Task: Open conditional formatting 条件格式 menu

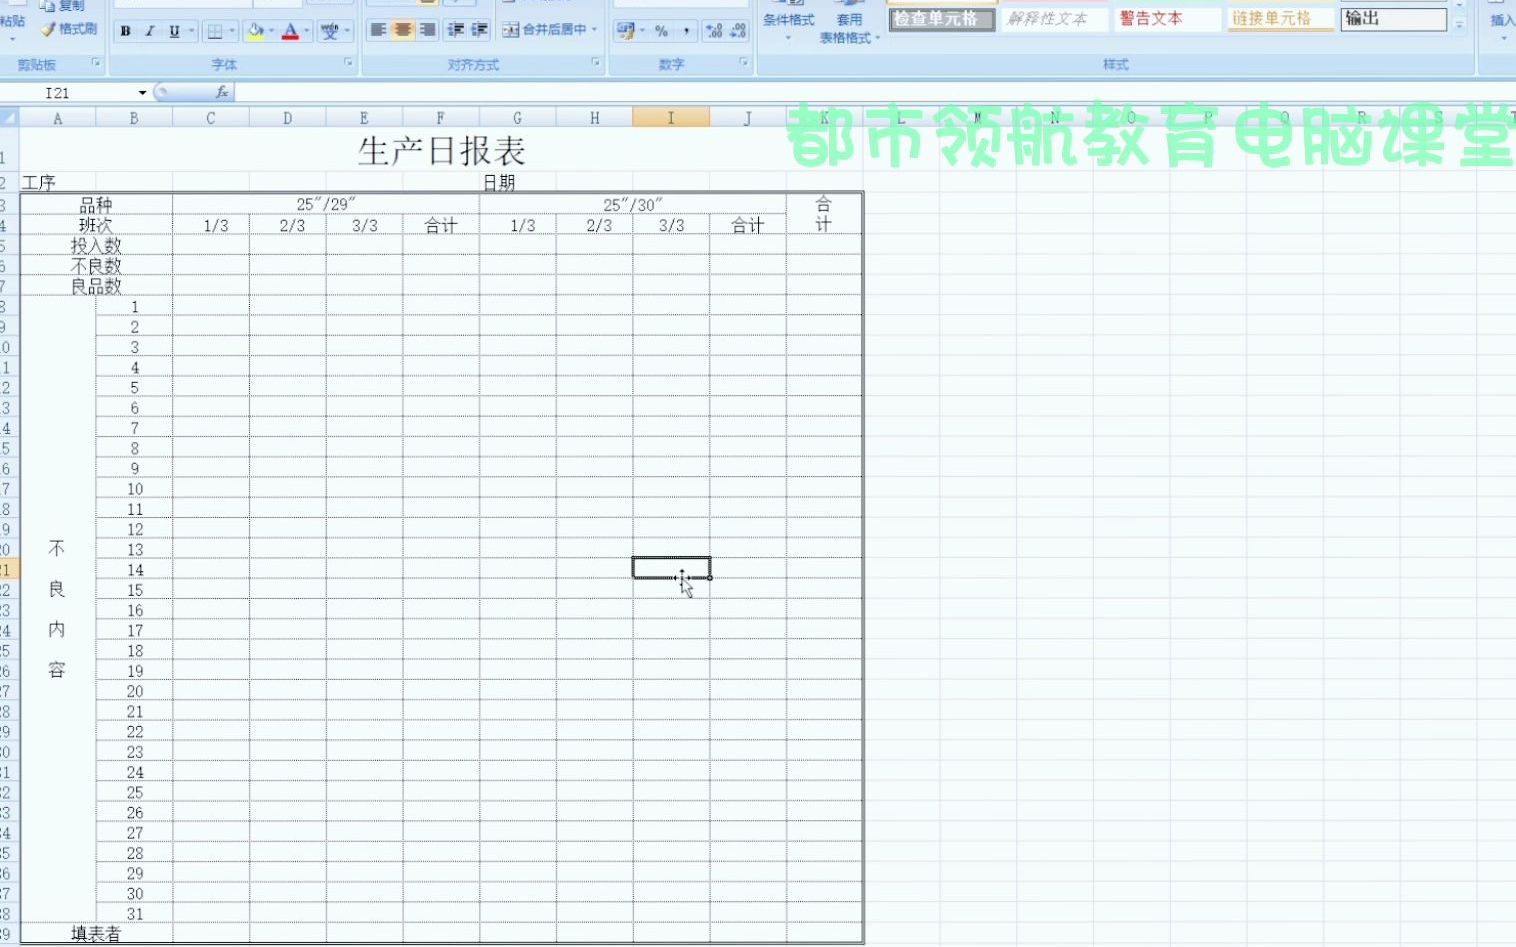Action: (789, 21)
